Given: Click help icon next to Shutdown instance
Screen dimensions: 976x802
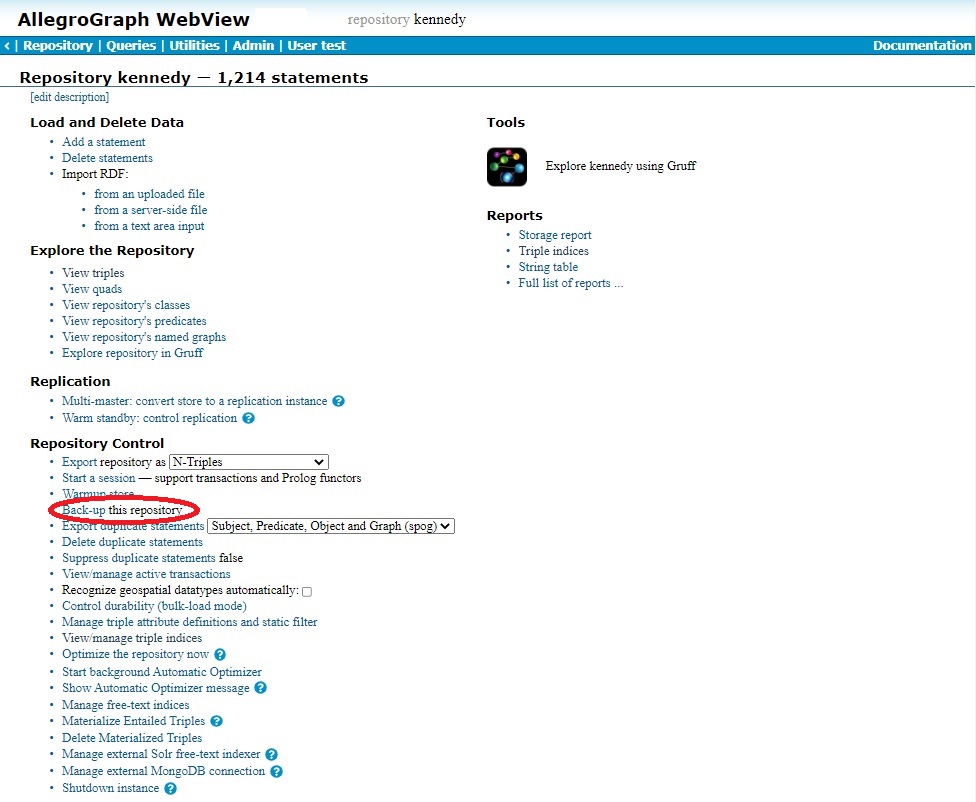Looking at the screenshot, I should 170,789.
